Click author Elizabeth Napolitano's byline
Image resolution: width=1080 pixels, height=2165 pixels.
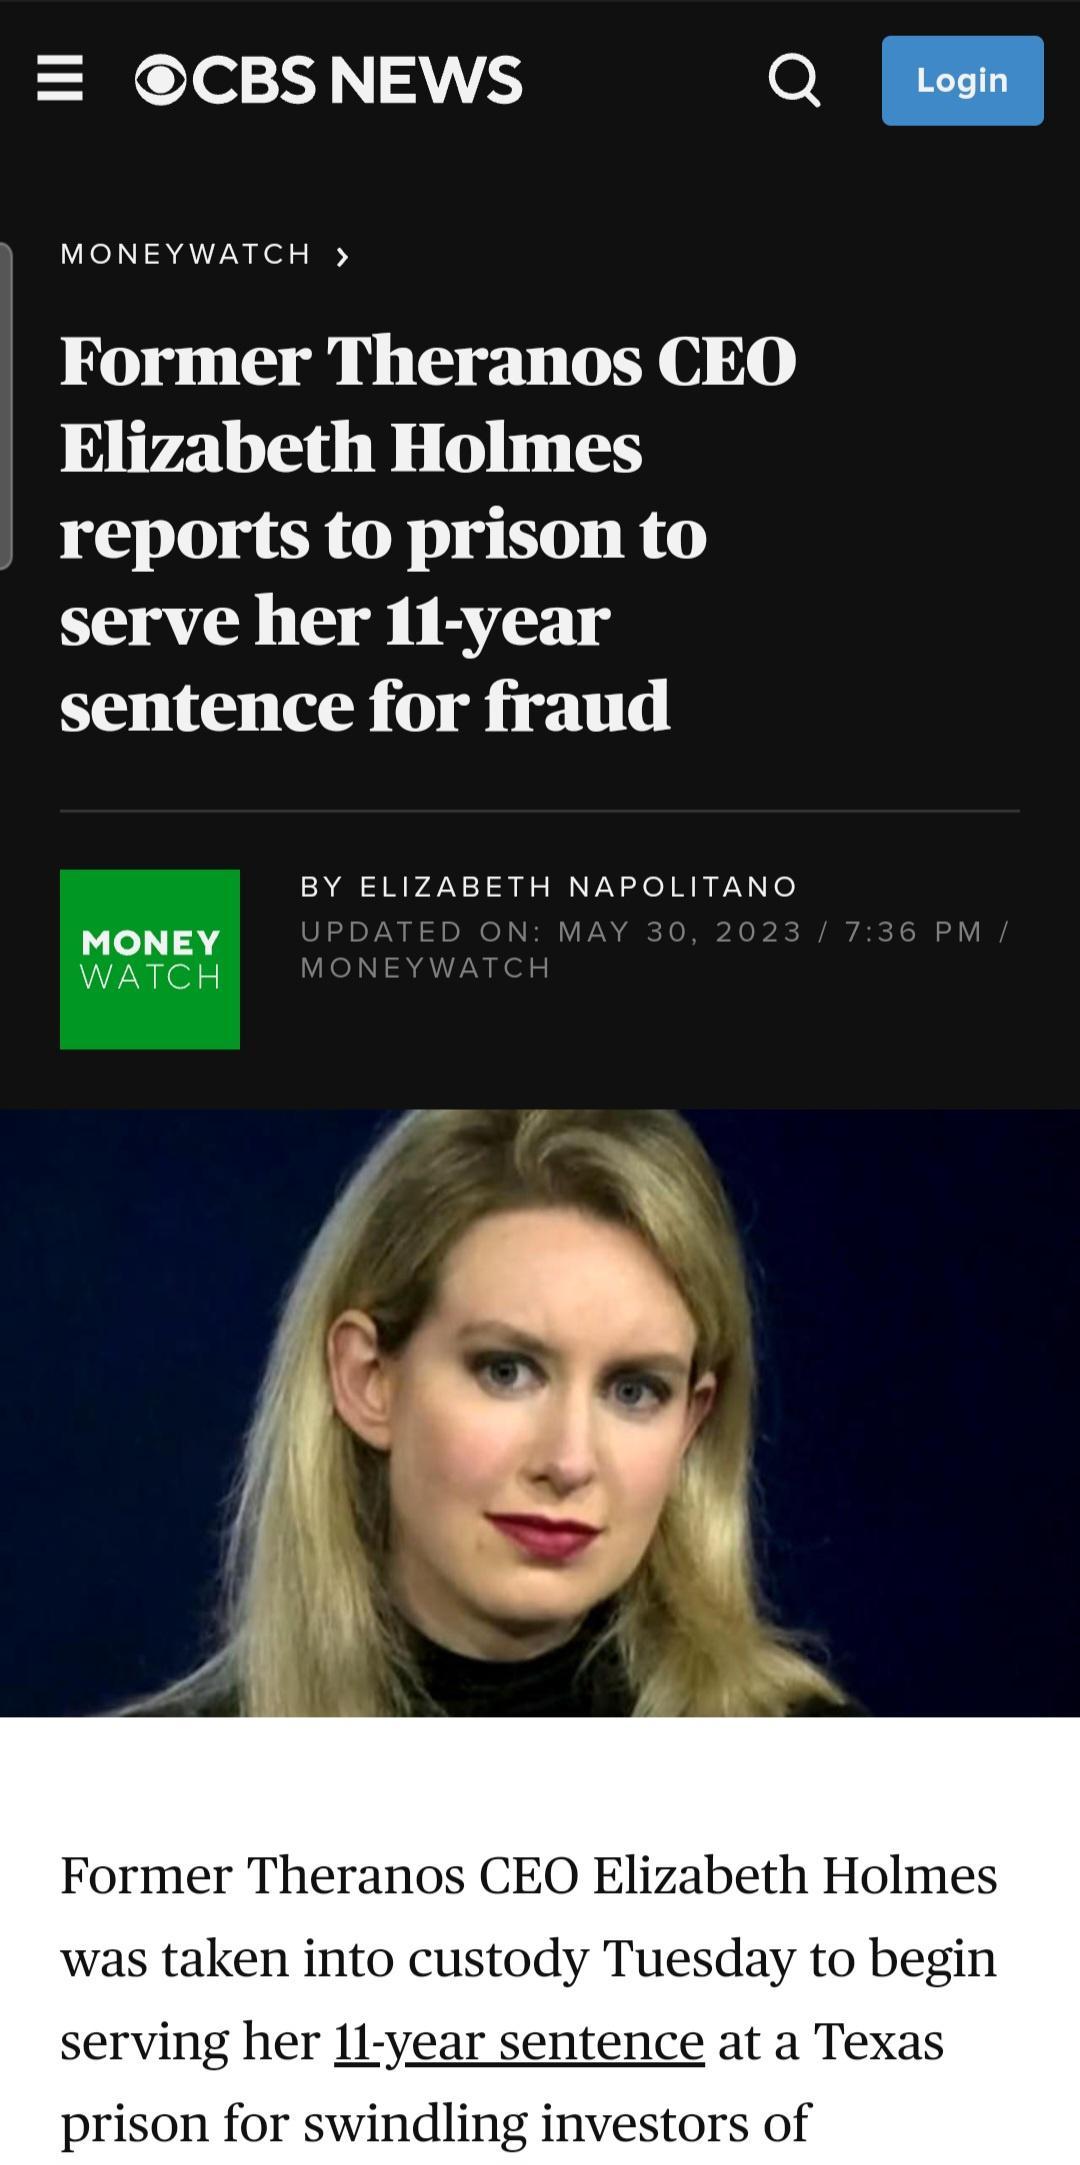[x=548, y=886]
